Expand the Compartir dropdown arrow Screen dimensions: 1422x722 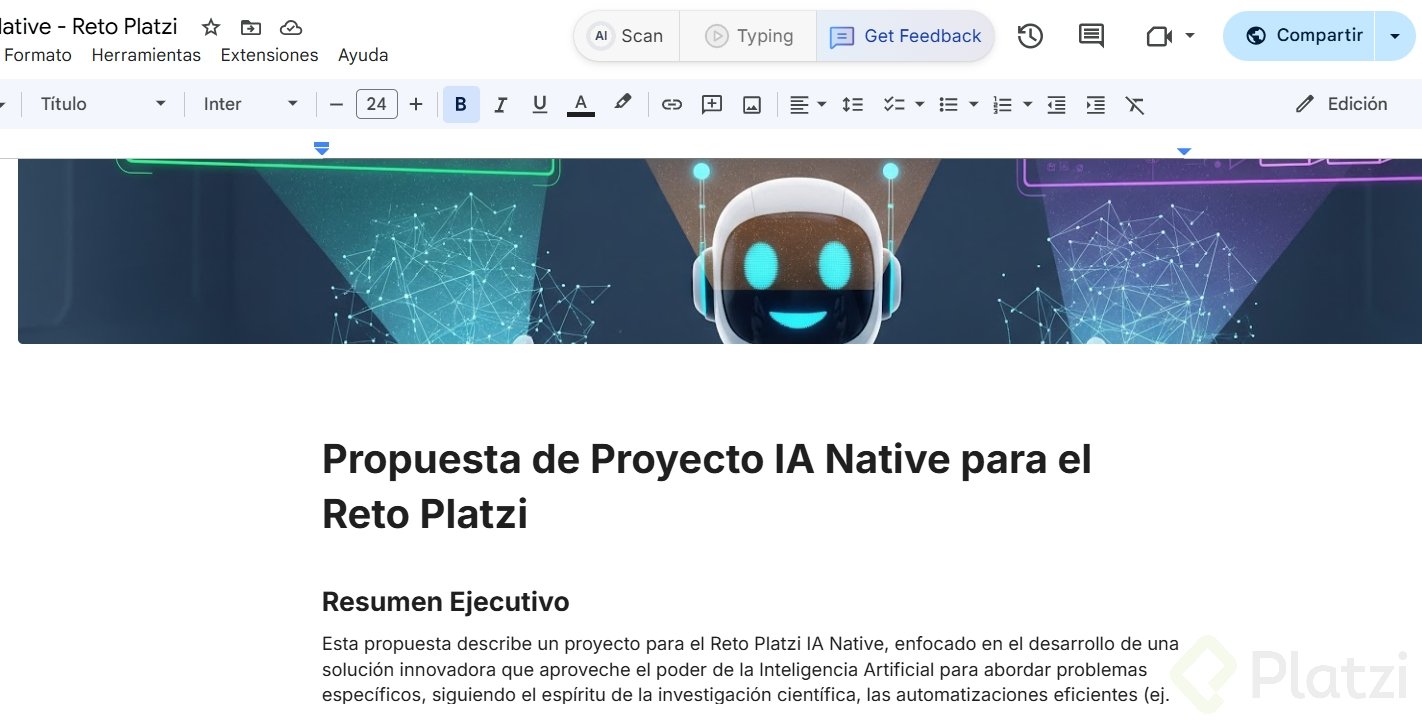(1395, 36)
